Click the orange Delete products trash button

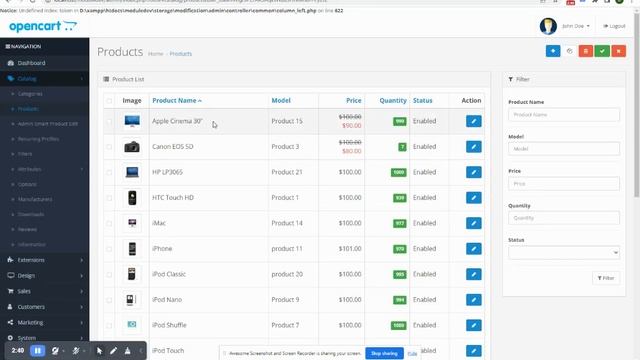click(586, 51)
